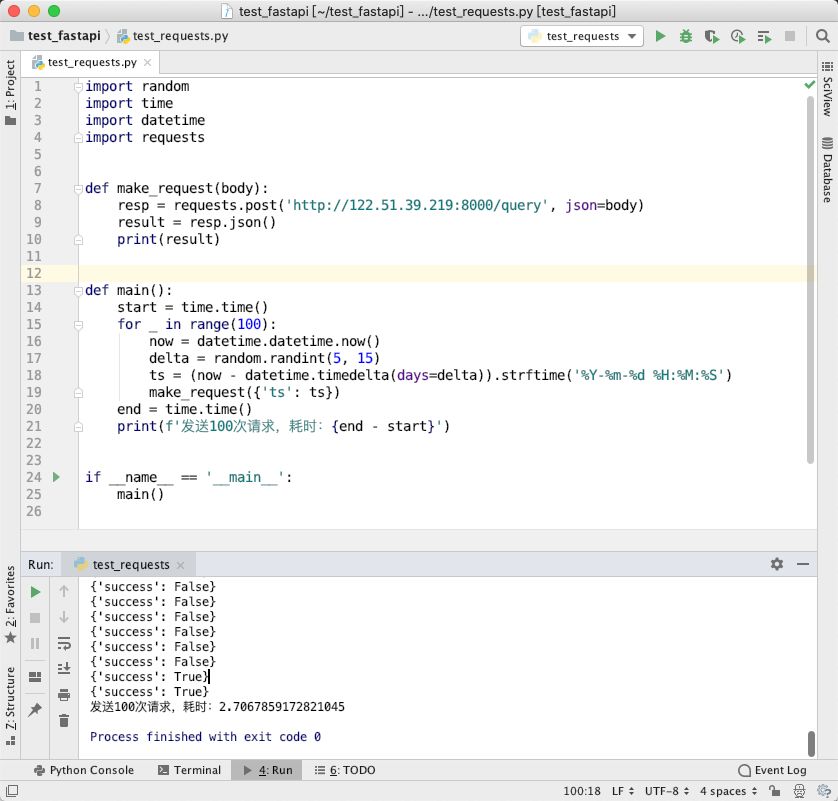Click the URL string on line 8
838x801 pixels.
pyautogui.click(x=417, y=205)
